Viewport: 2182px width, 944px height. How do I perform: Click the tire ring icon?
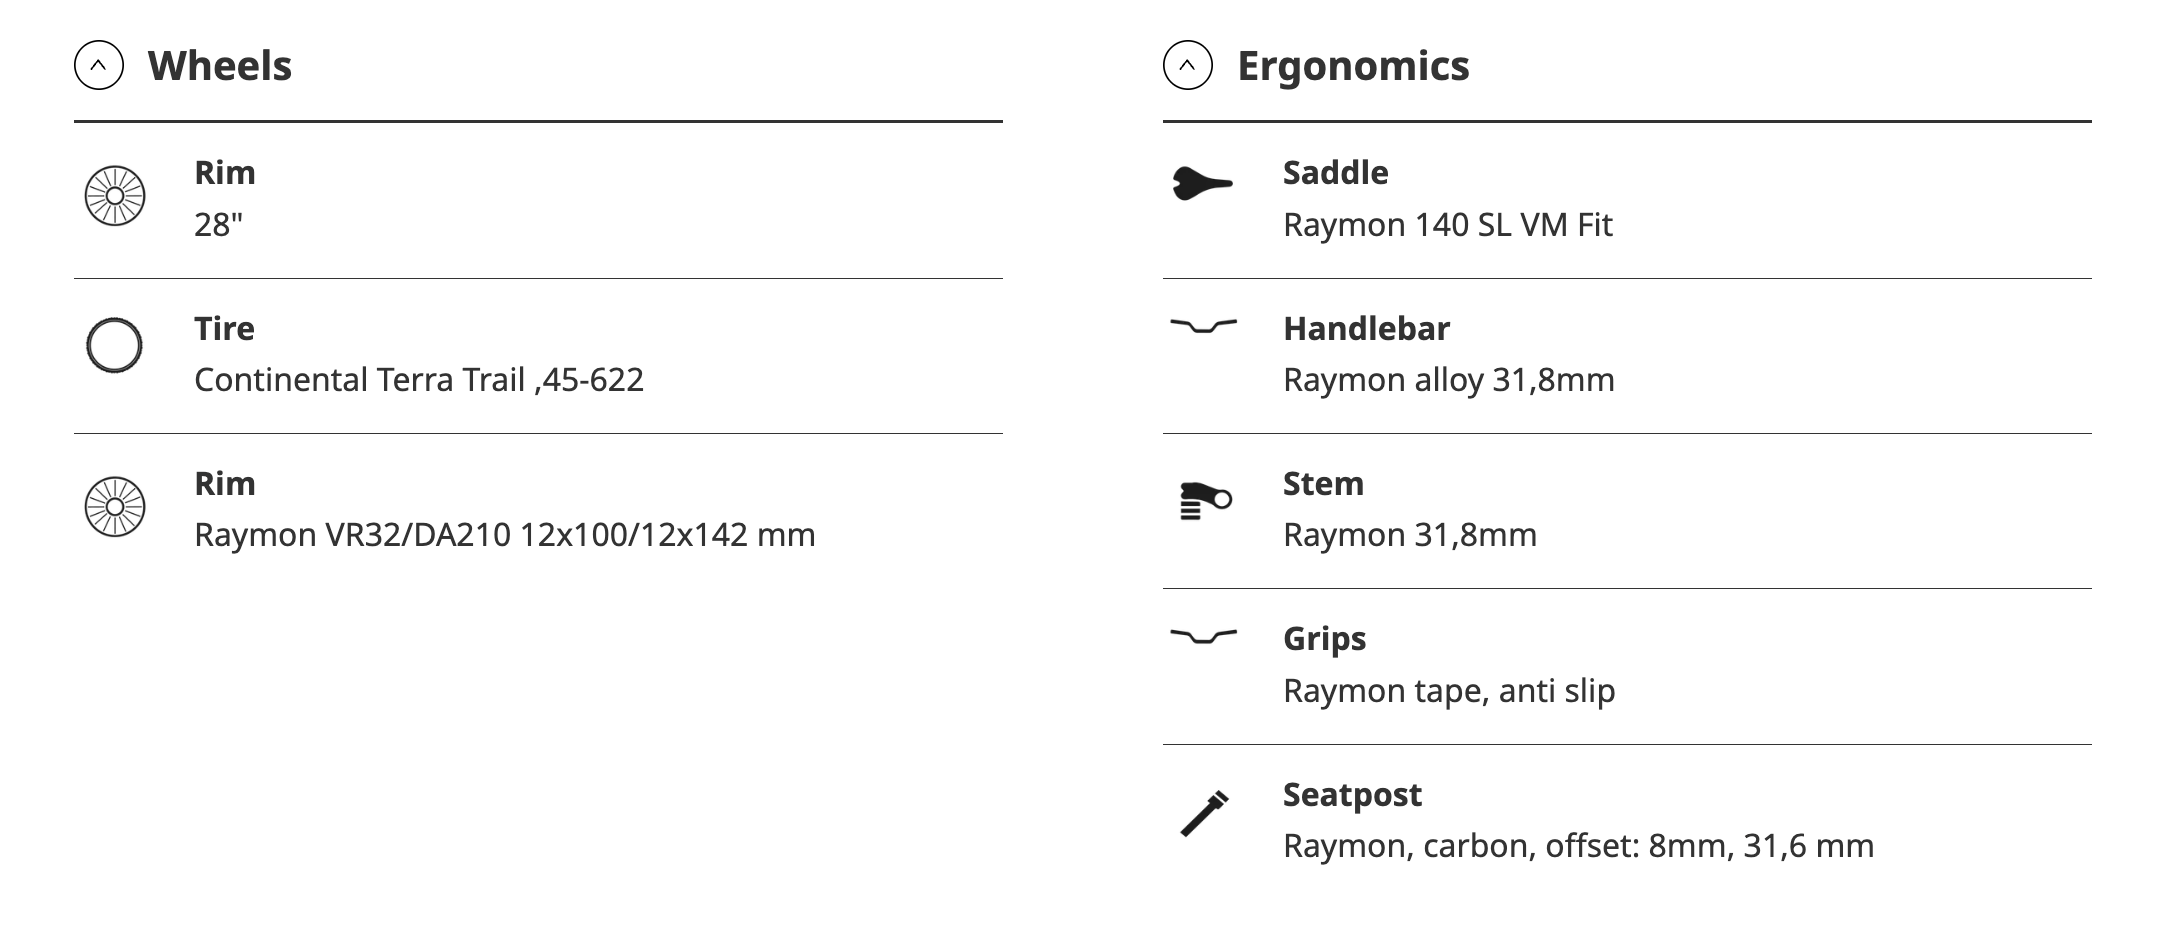(115, 346)
